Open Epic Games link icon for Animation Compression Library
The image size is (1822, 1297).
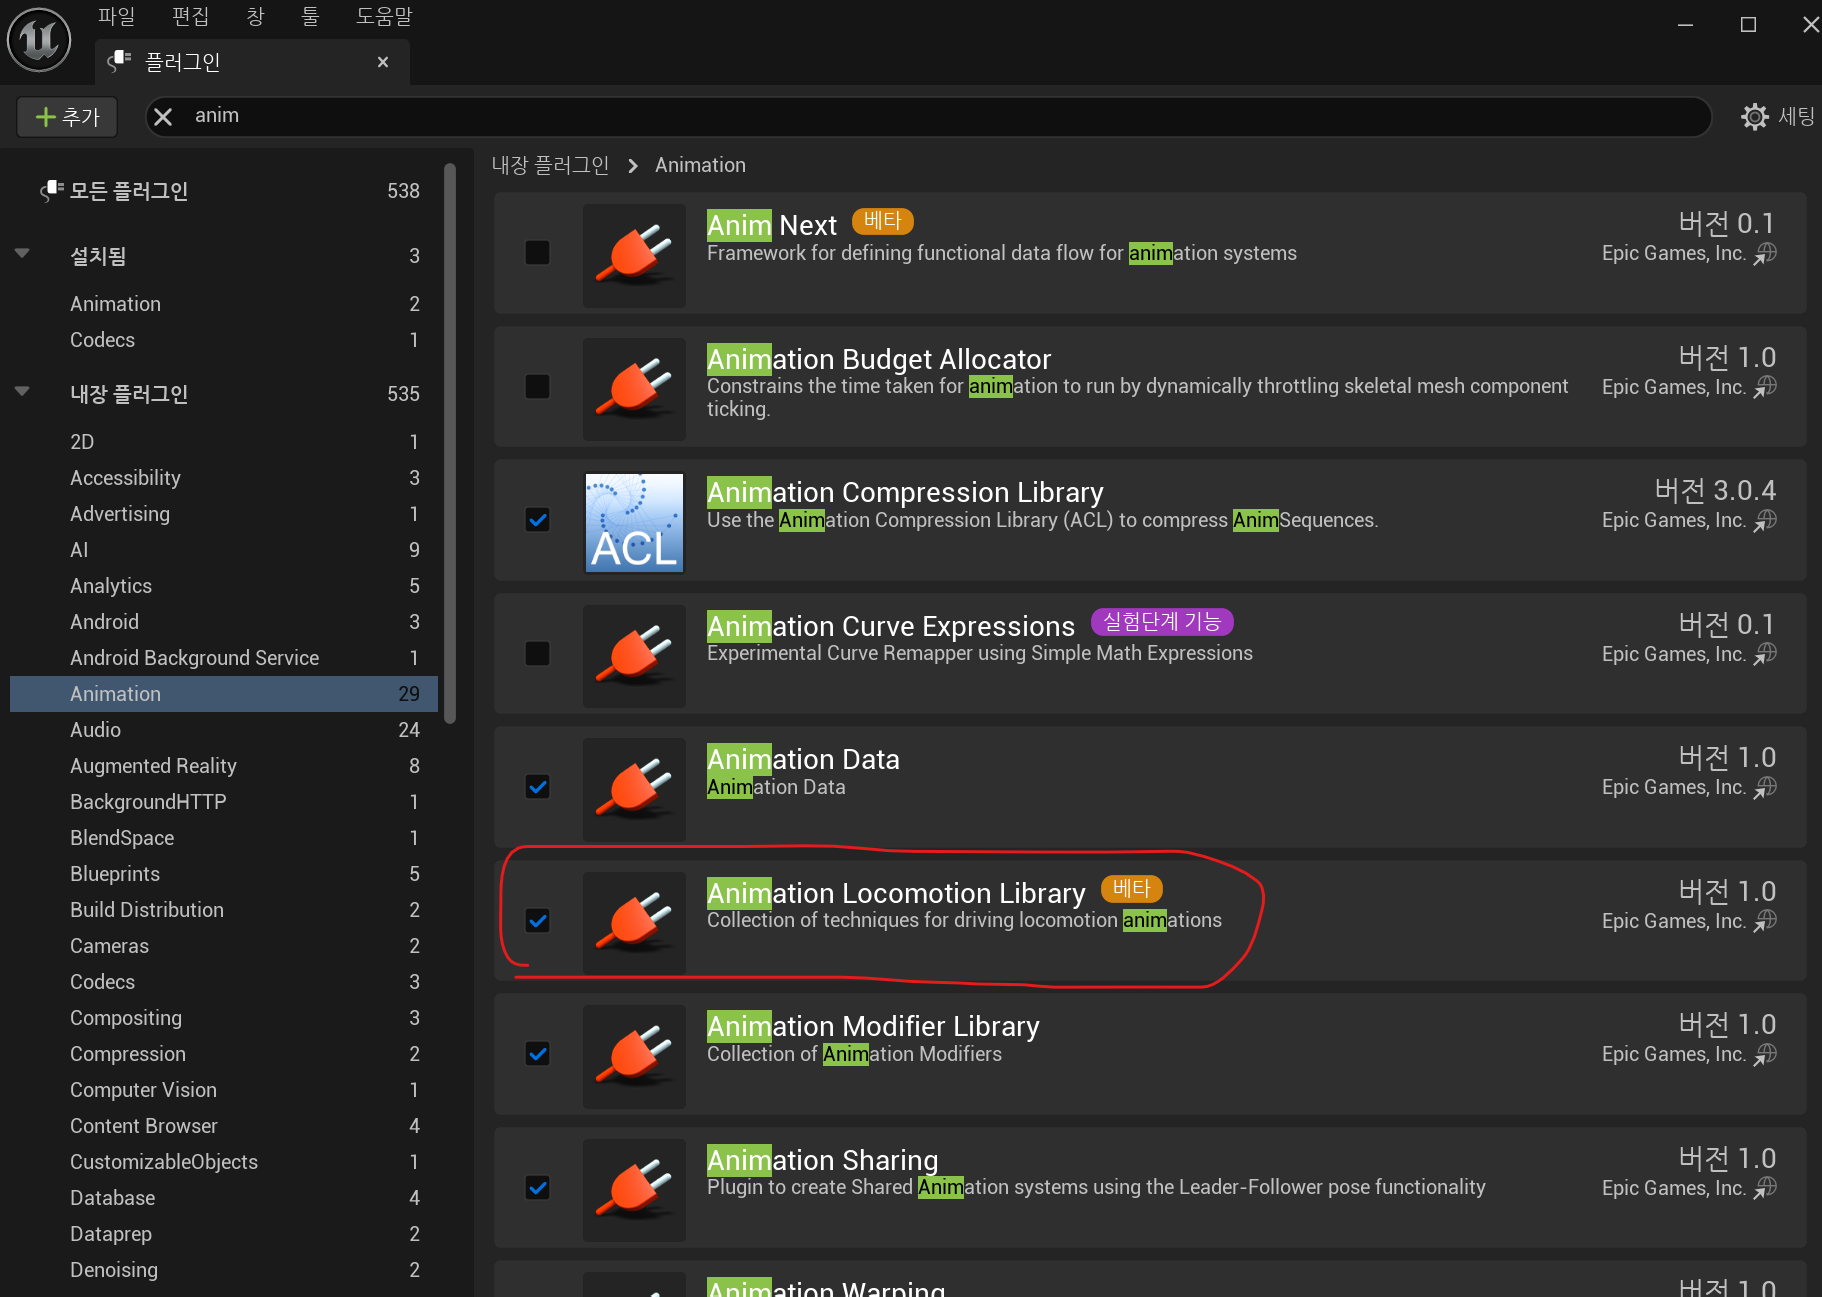coord(1766,520)
